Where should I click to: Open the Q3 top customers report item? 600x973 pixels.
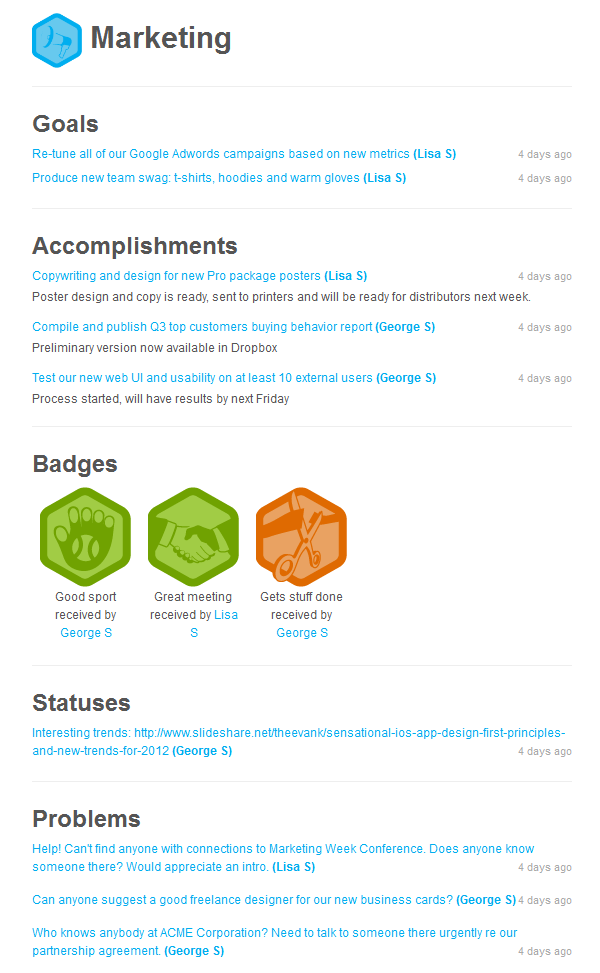233,327
